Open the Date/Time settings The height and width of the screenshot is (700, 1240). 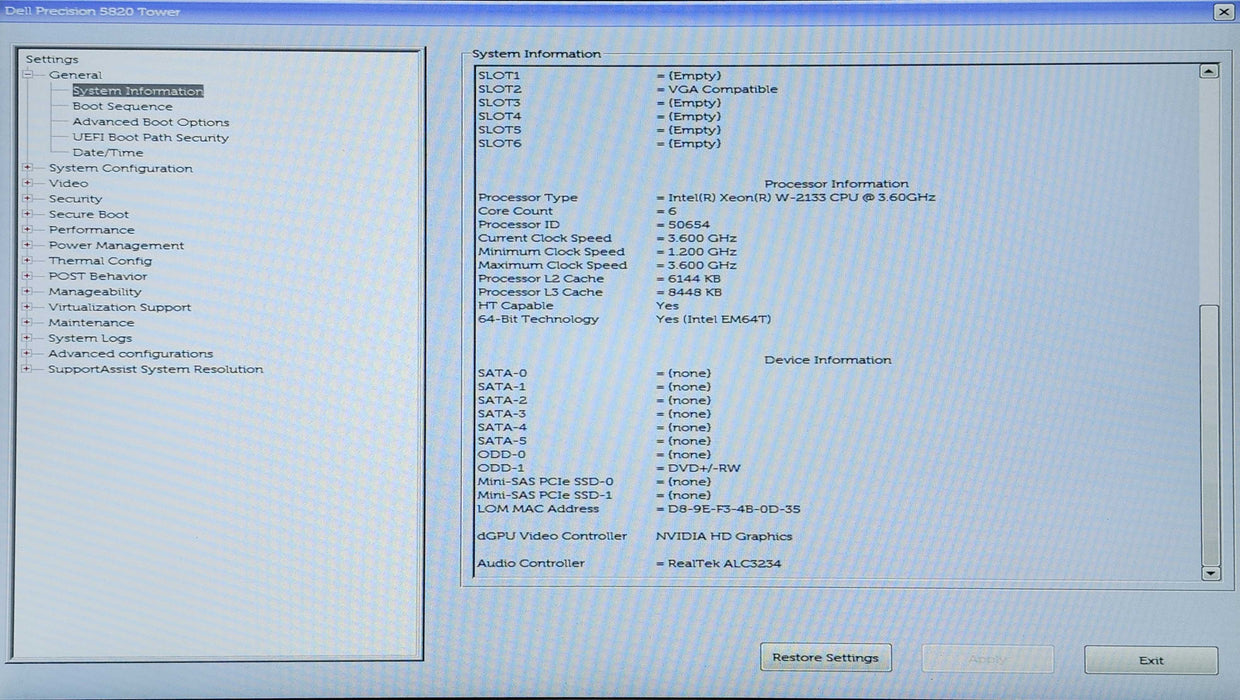pos(108,153)
